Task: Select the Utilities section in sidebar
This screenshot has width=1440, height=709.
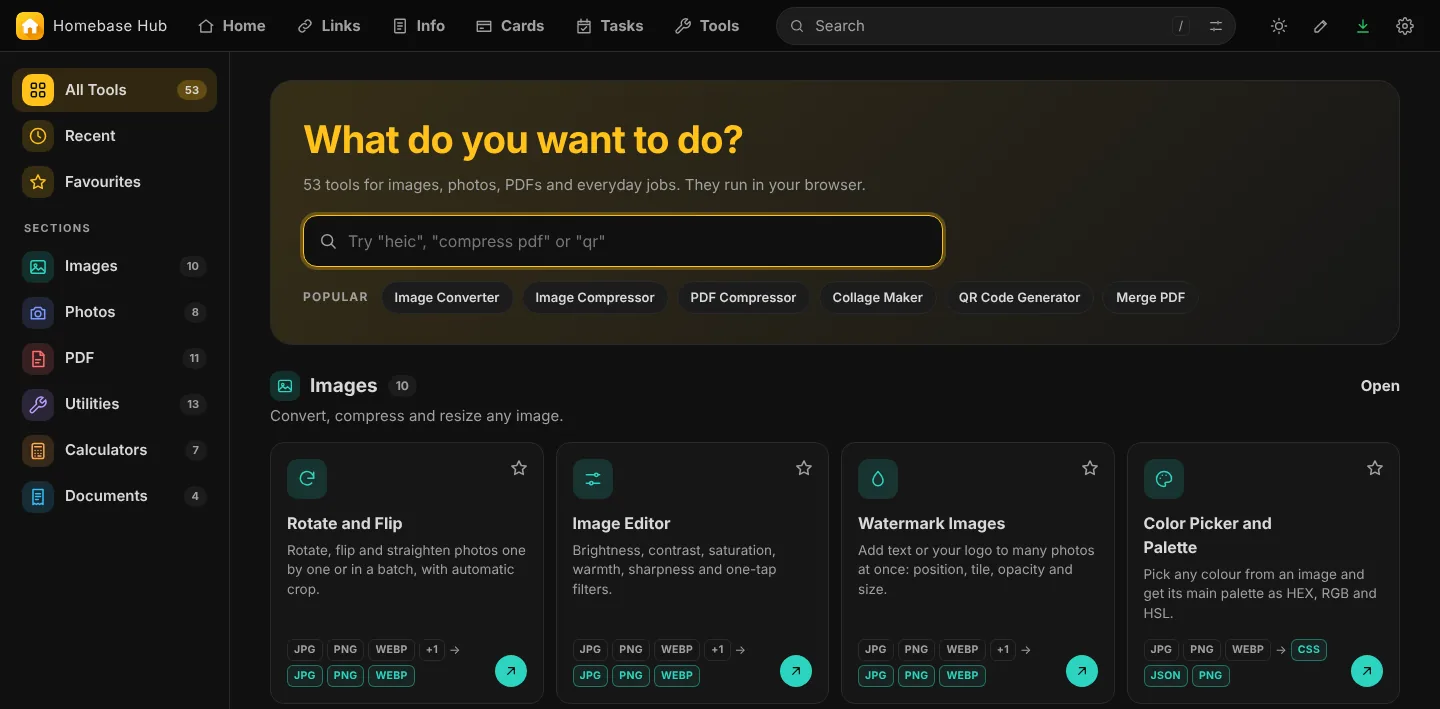Action: coord(114,404)
